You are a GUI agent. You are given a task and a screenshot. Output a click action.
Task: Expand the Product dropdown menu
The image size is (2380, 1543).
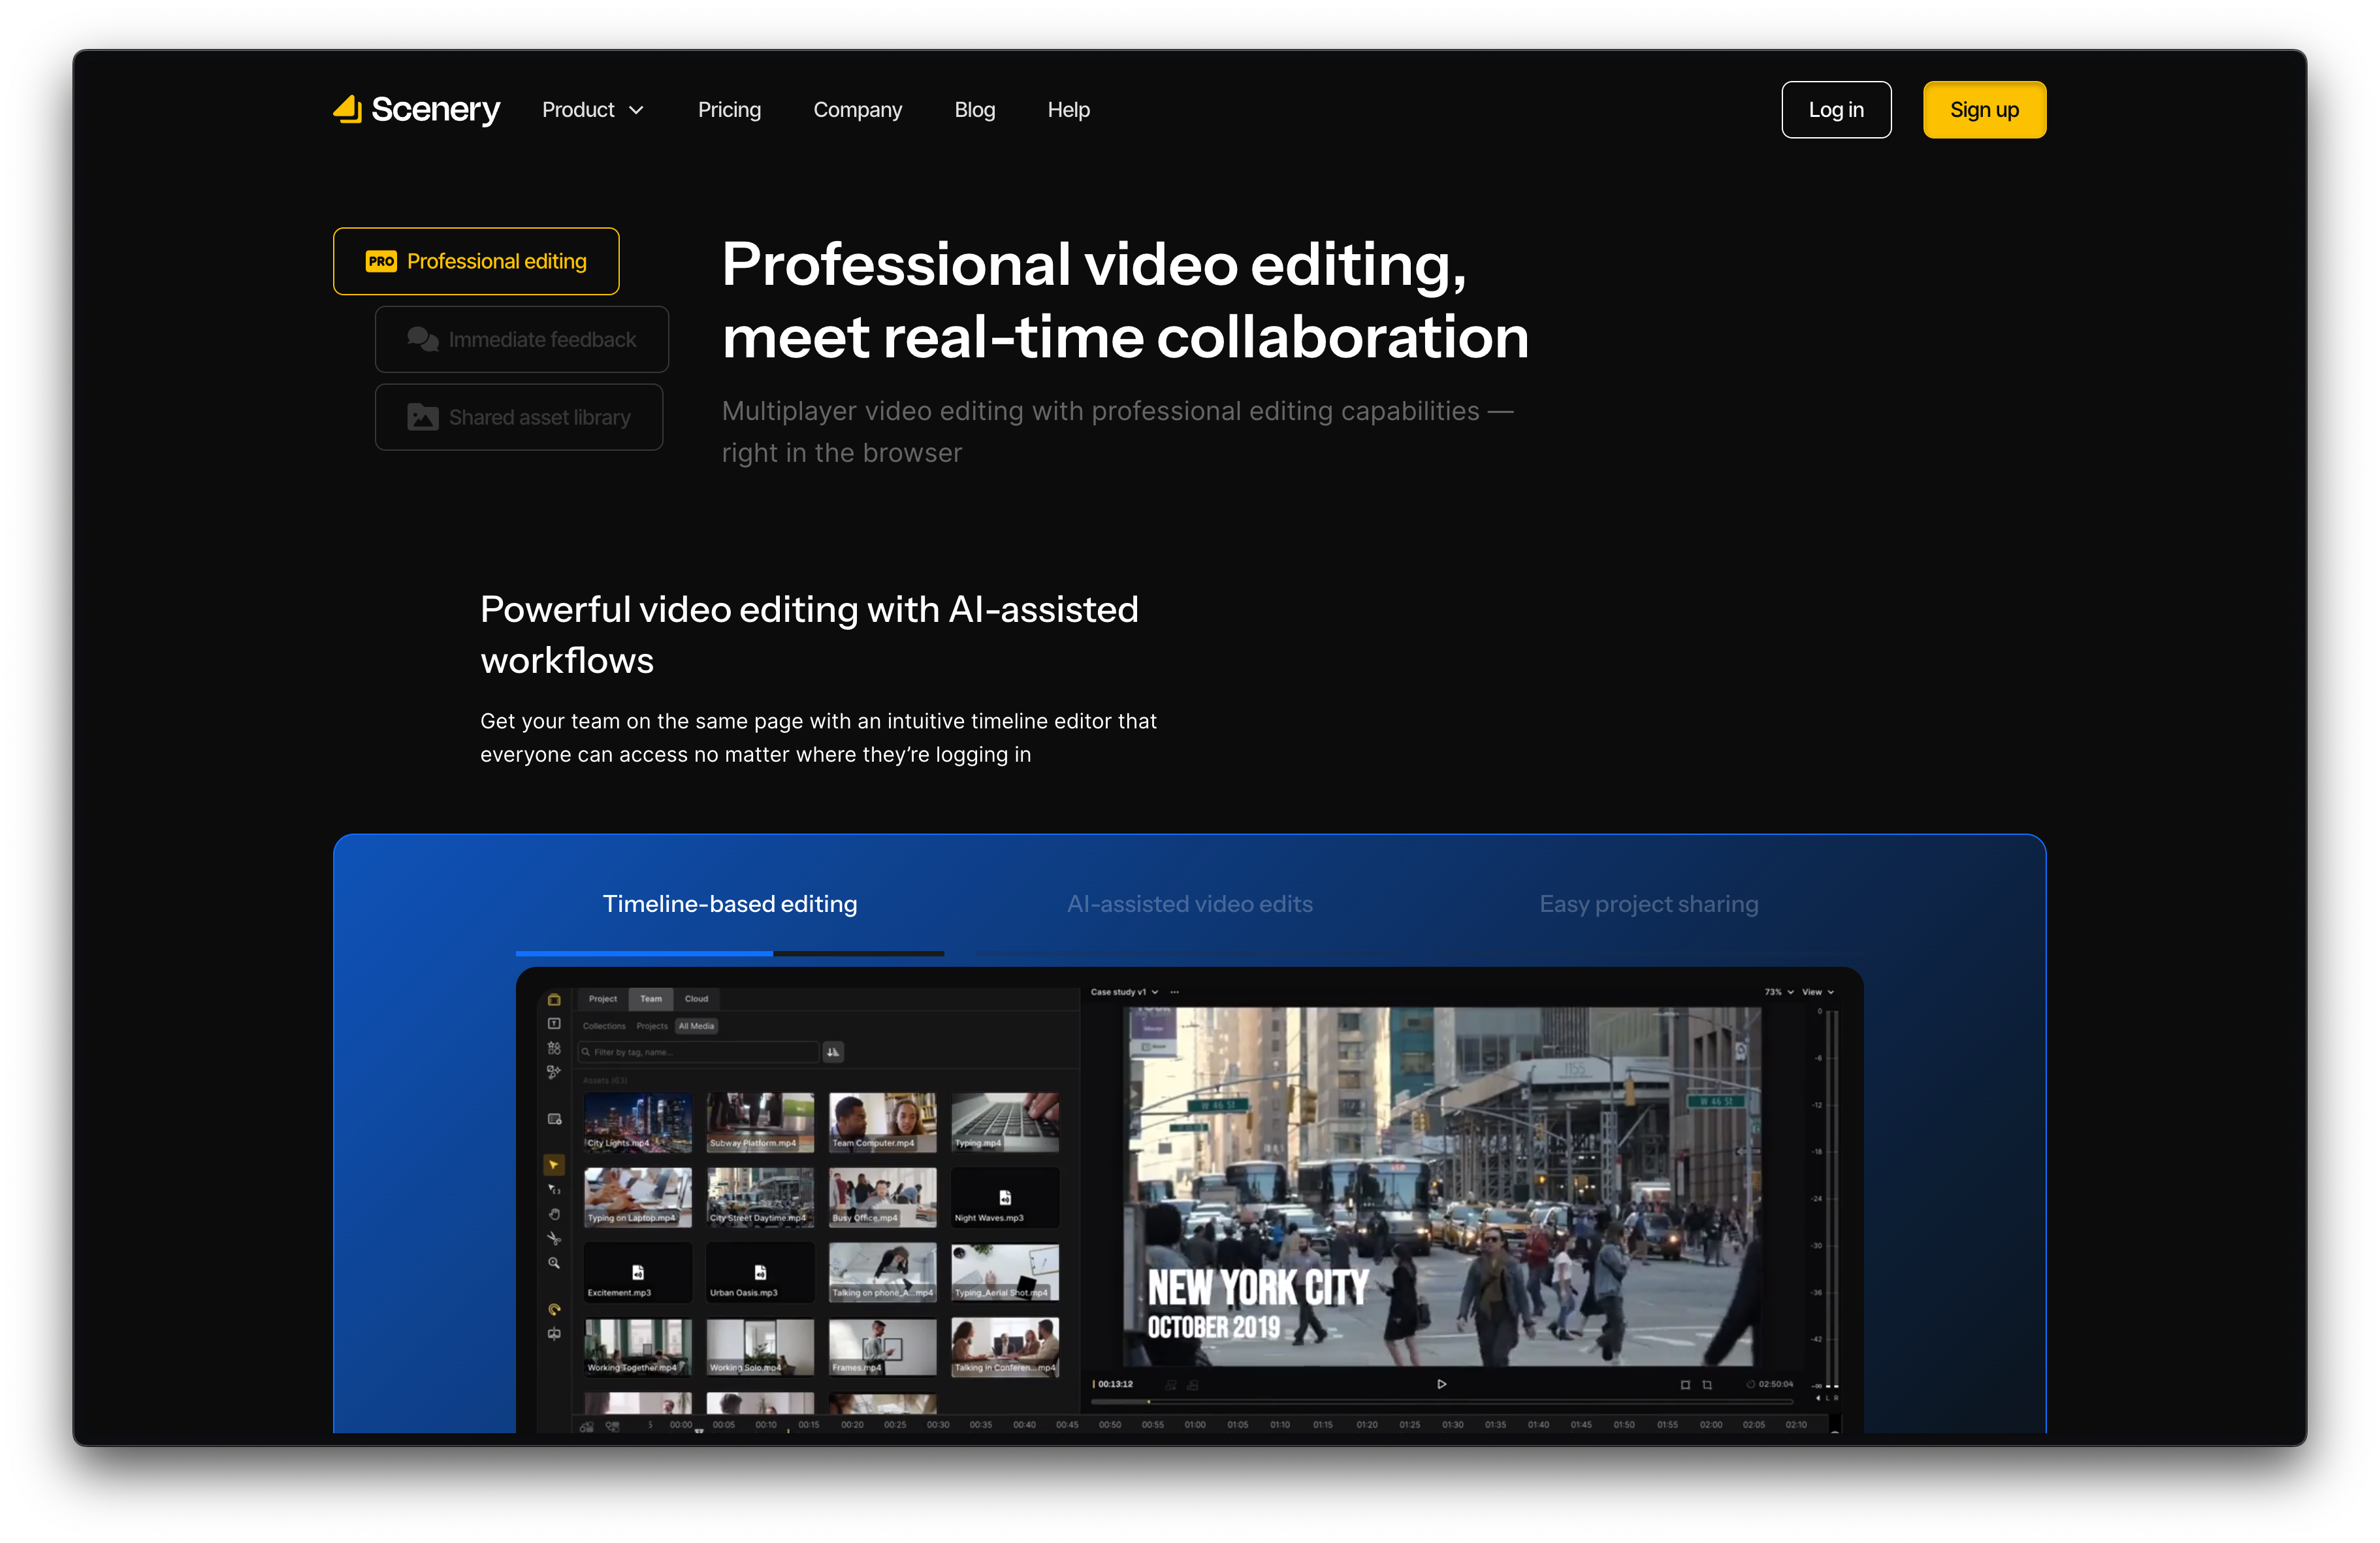point(593,110)
